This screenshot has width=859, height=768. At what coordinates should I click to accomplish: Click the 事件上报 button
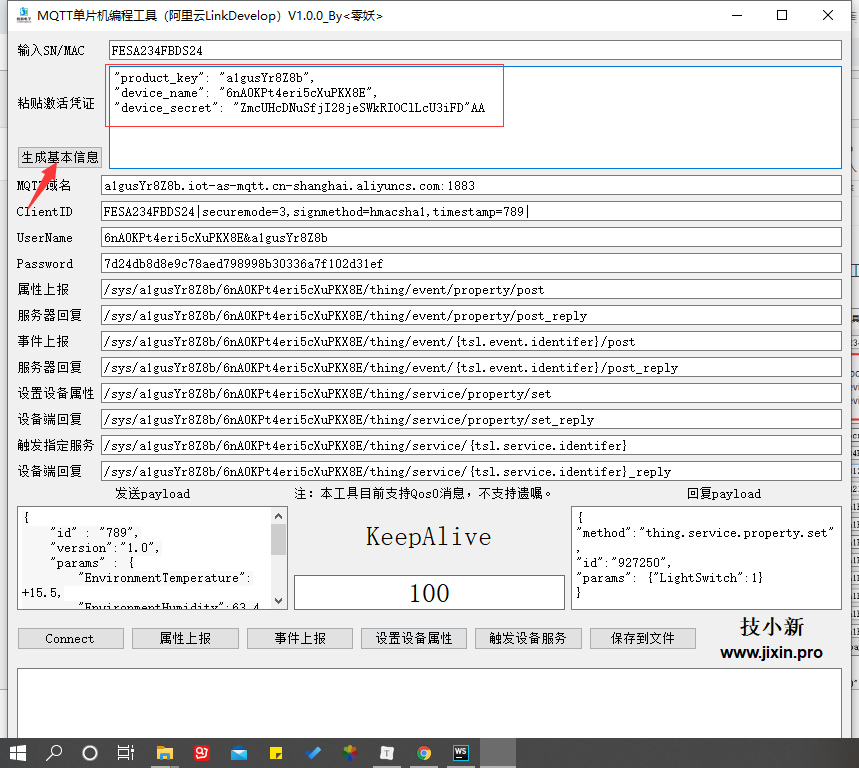click(300, 639)
